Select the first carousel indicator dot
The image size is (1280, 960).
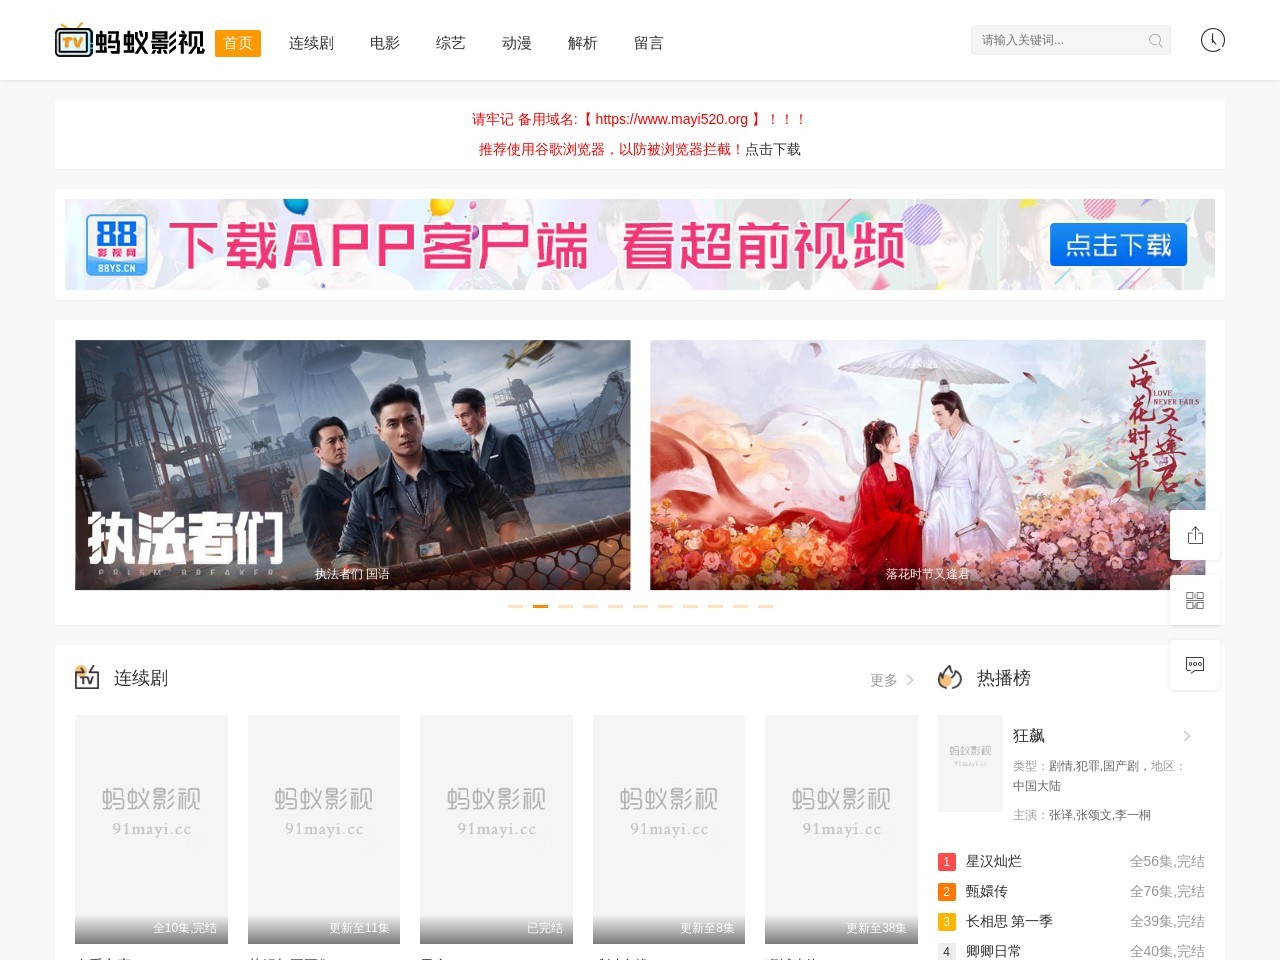pos(515,606)
